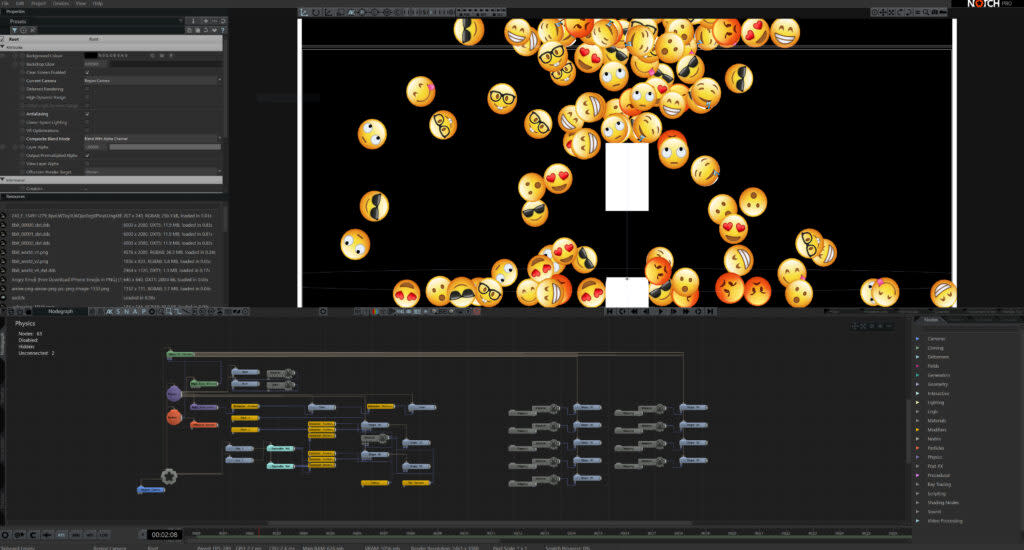This screenshot has height=550, width=1024.
Task: Click the Nodegraph panel label
Action: [x=61, y=312]
